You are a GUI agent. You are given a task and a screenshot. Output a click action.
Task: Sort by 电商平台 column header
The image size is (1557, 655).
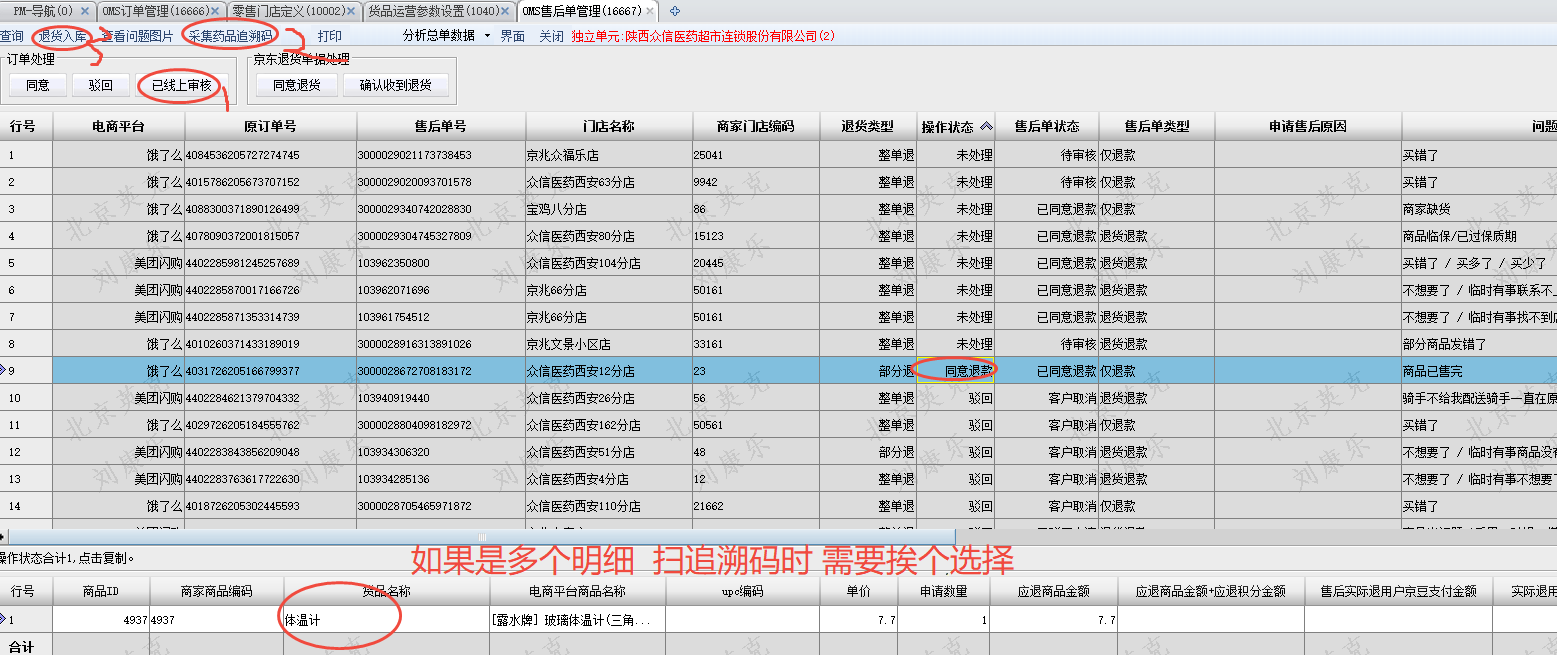pyautogui.click(x=118, y=127)
